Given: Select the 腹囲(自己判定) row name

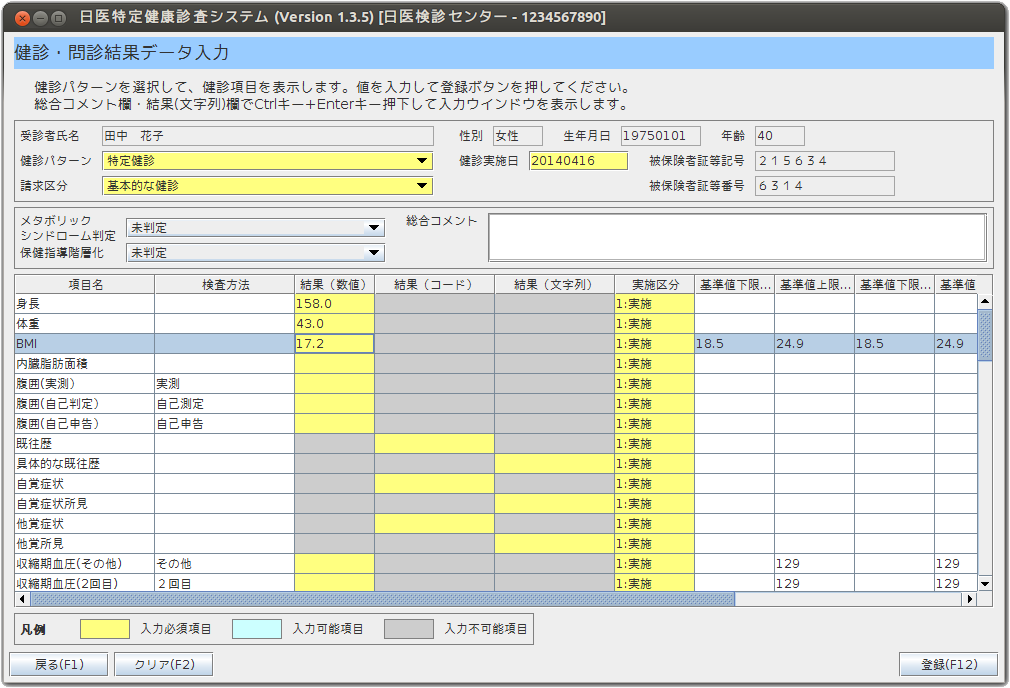Looking at the screenshot, I should click(x=85, y=403).
